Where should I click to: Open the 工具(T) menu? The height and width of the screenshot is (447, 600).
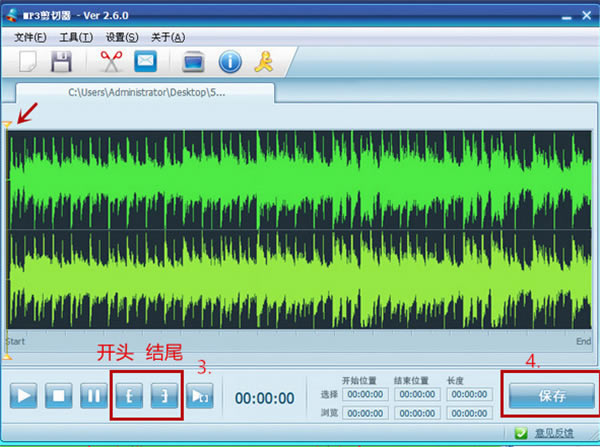point(76,37)
